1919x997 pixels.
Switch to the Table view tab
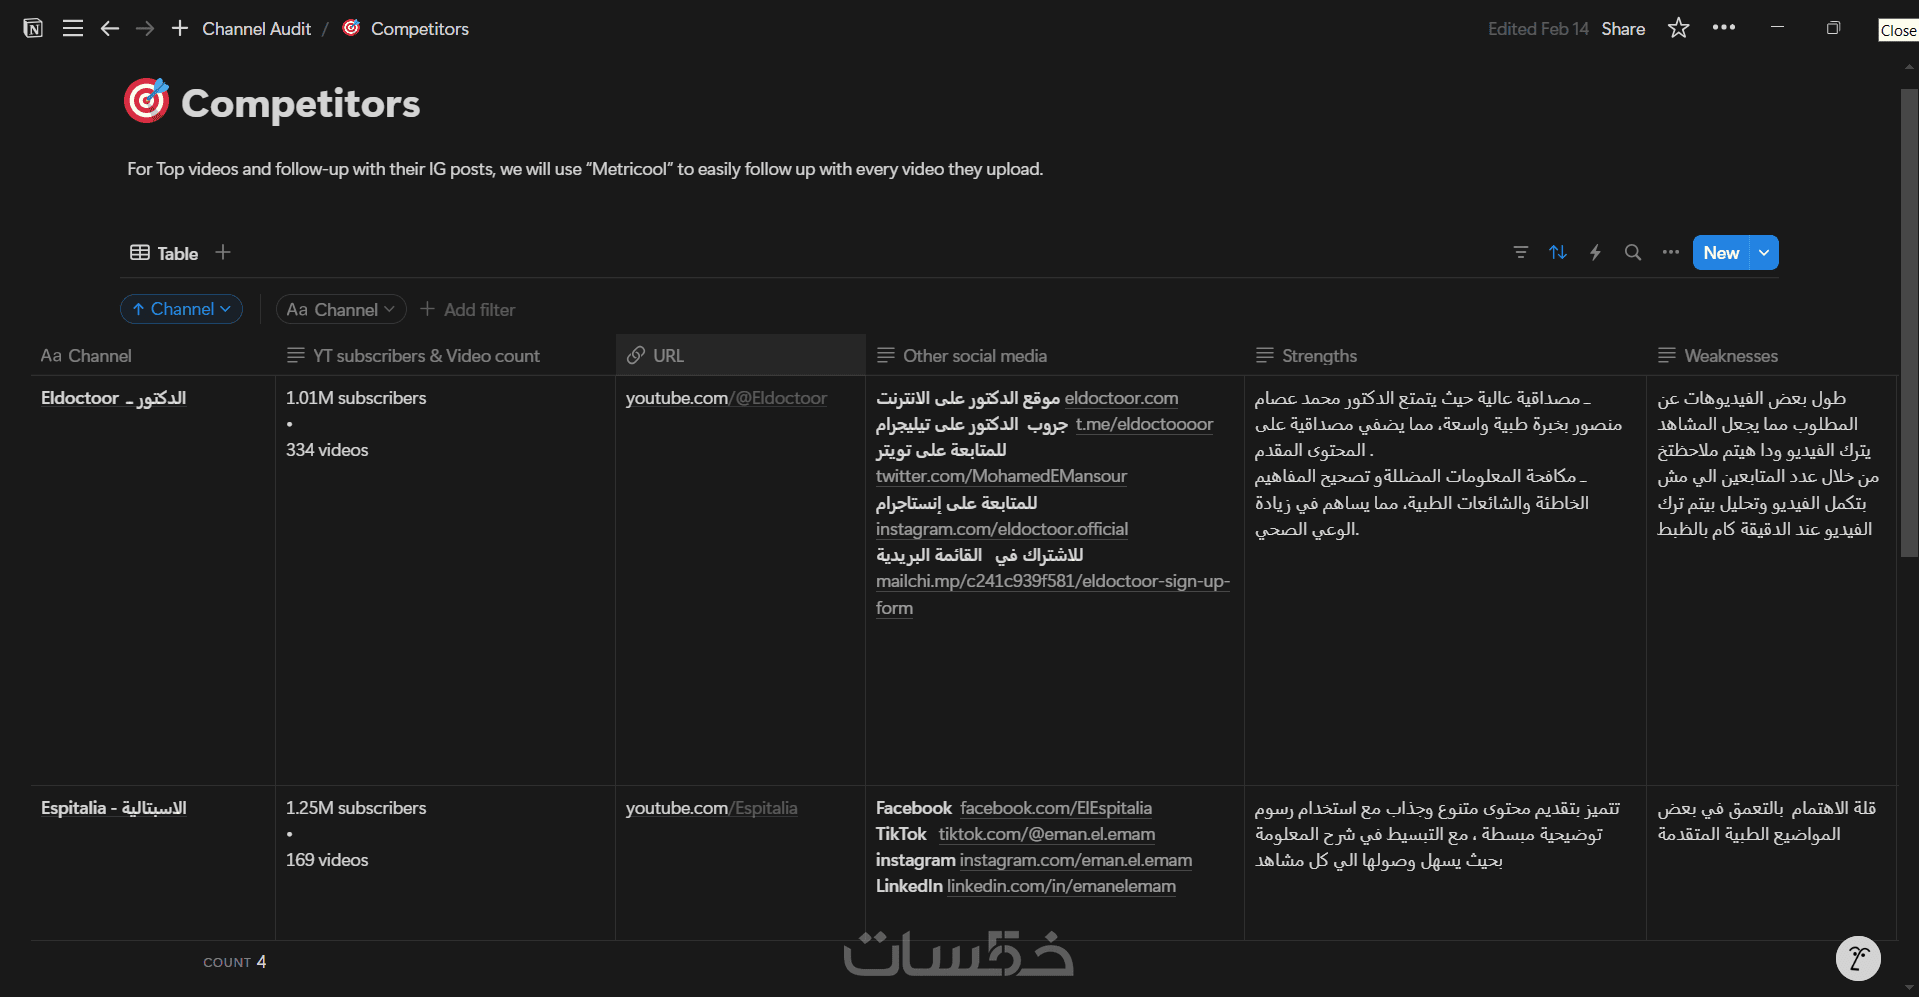pos(165,253)
